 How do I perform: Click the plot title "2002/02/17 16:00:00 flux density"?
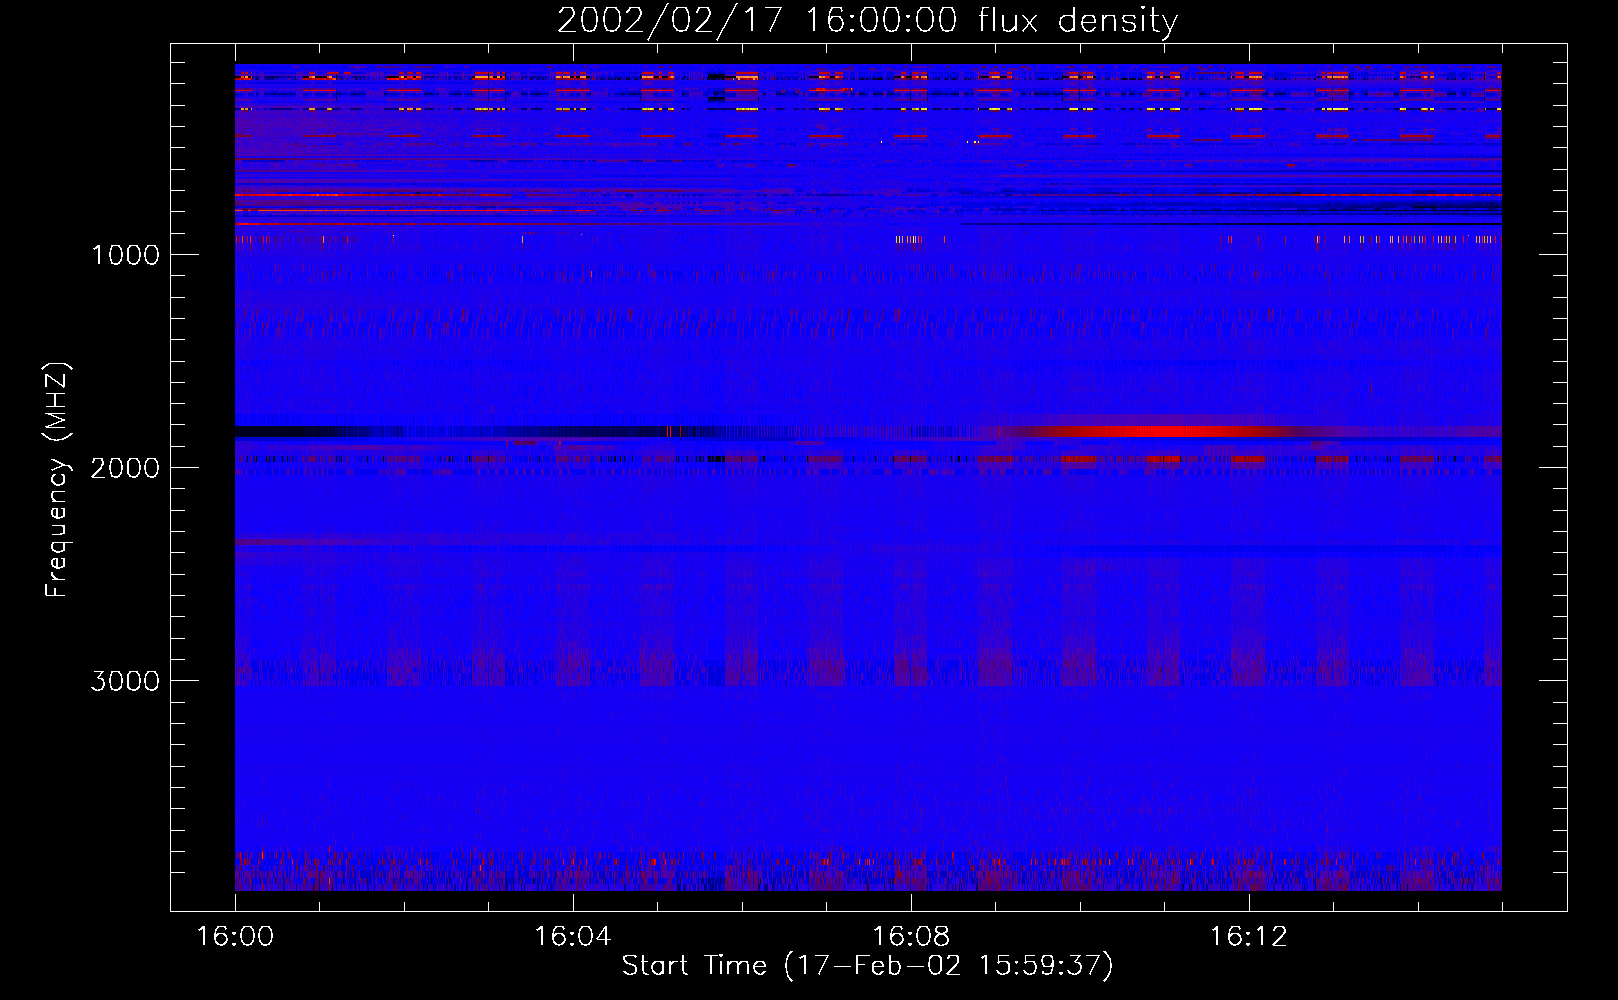tap(867, 21)
